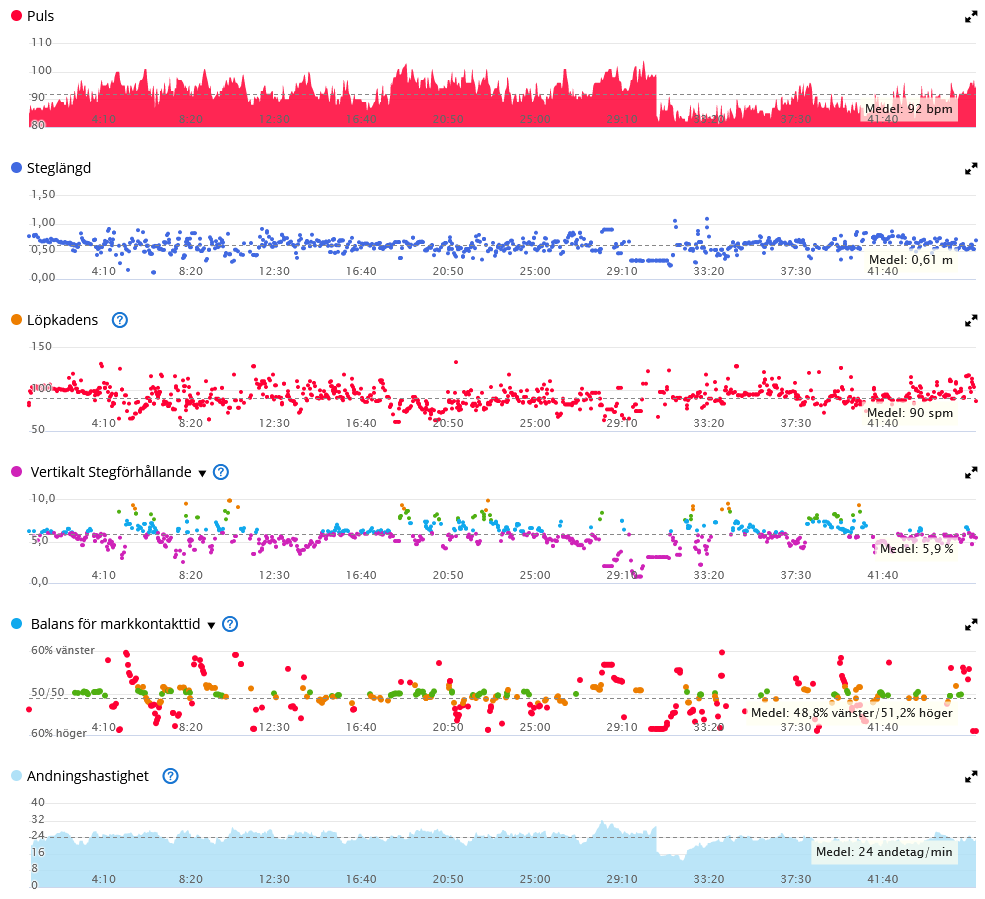Image resolution: width=985 pixels, height=899 pixels.
Task: Click the light-blue Andningshastighet legend dot
Action: pos(16,776)
